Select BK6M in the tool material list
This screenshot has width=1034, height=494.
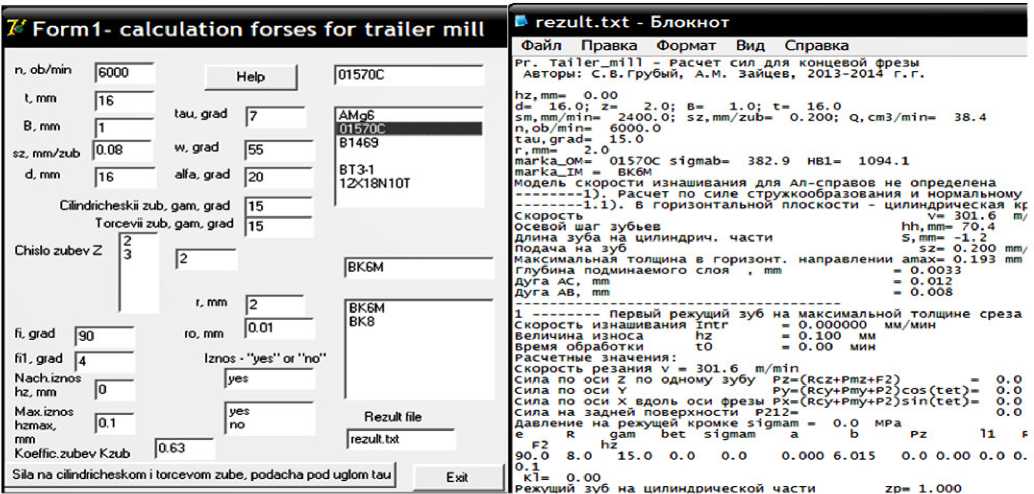click(x=366, y=309)
